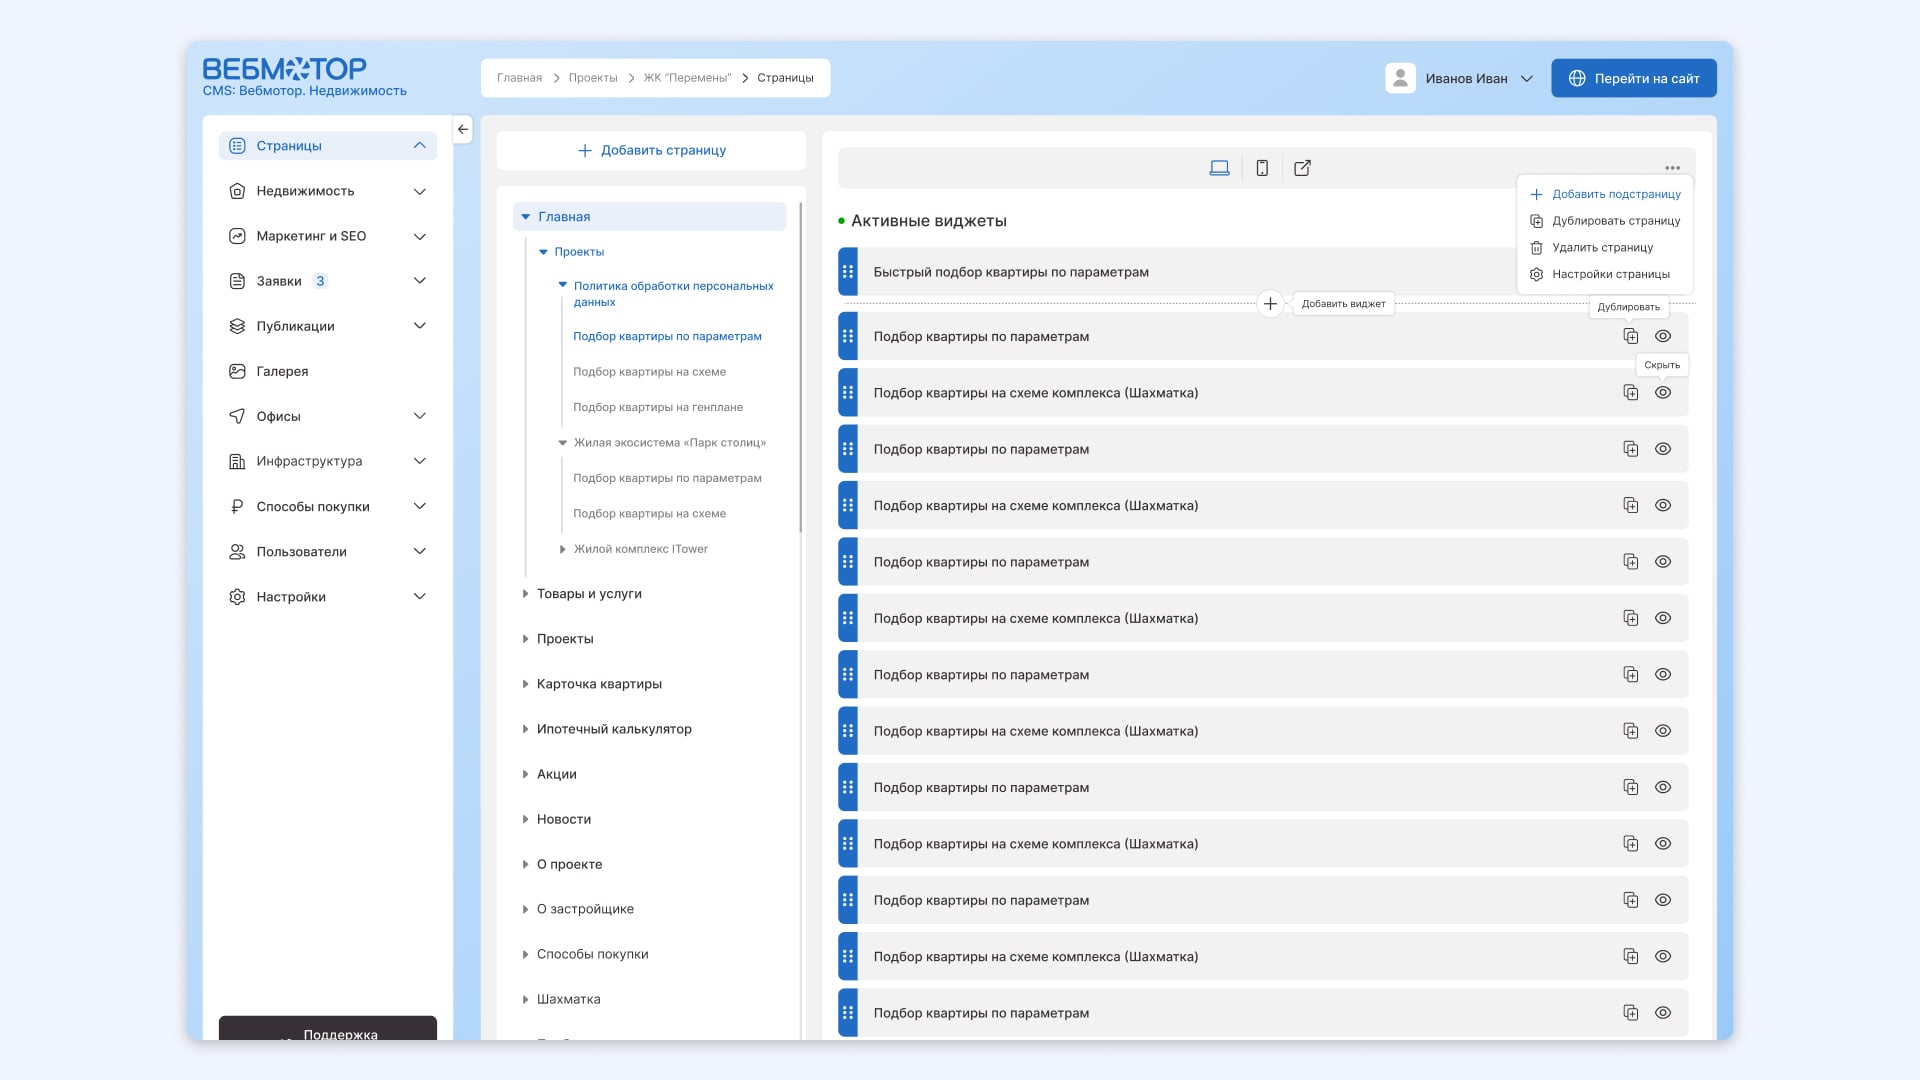Viewport: 1920px width, 1080px height.
Task: Select the Акции tree item
Action: 556,774
